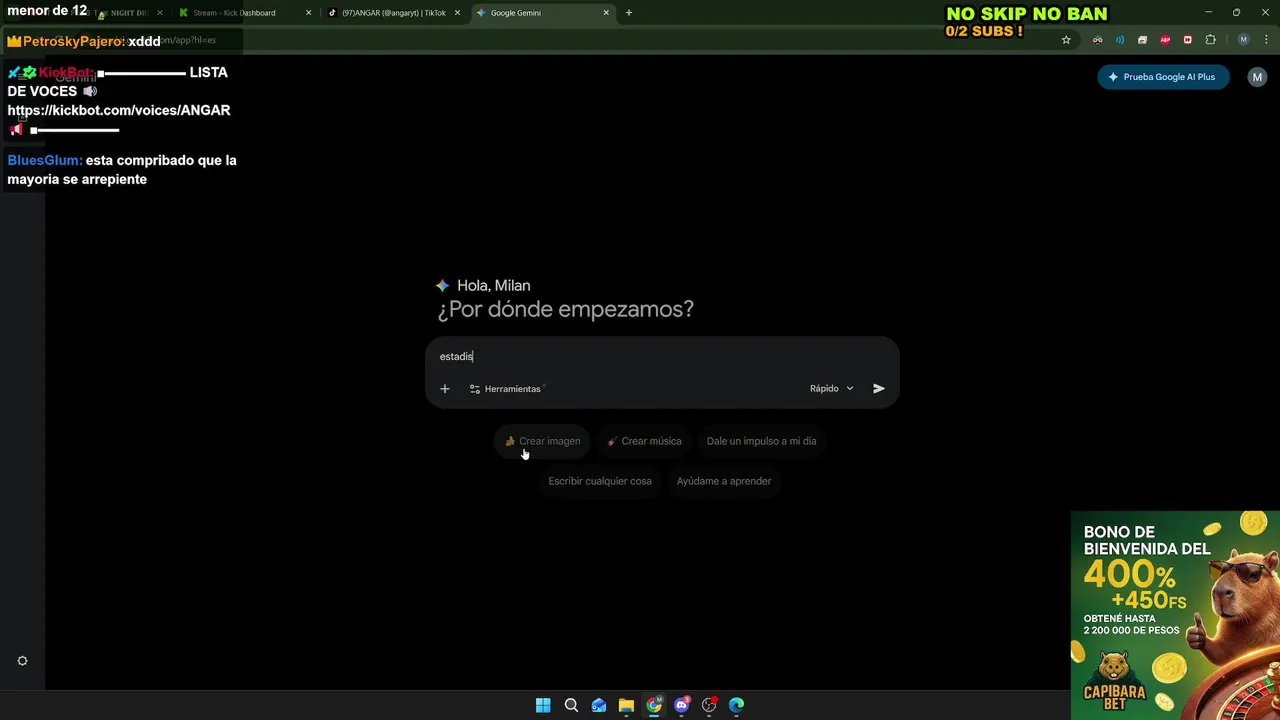Open the plus attachment menu in prompt box
The width and height of the screenshot is (1280, 720).
445,389
